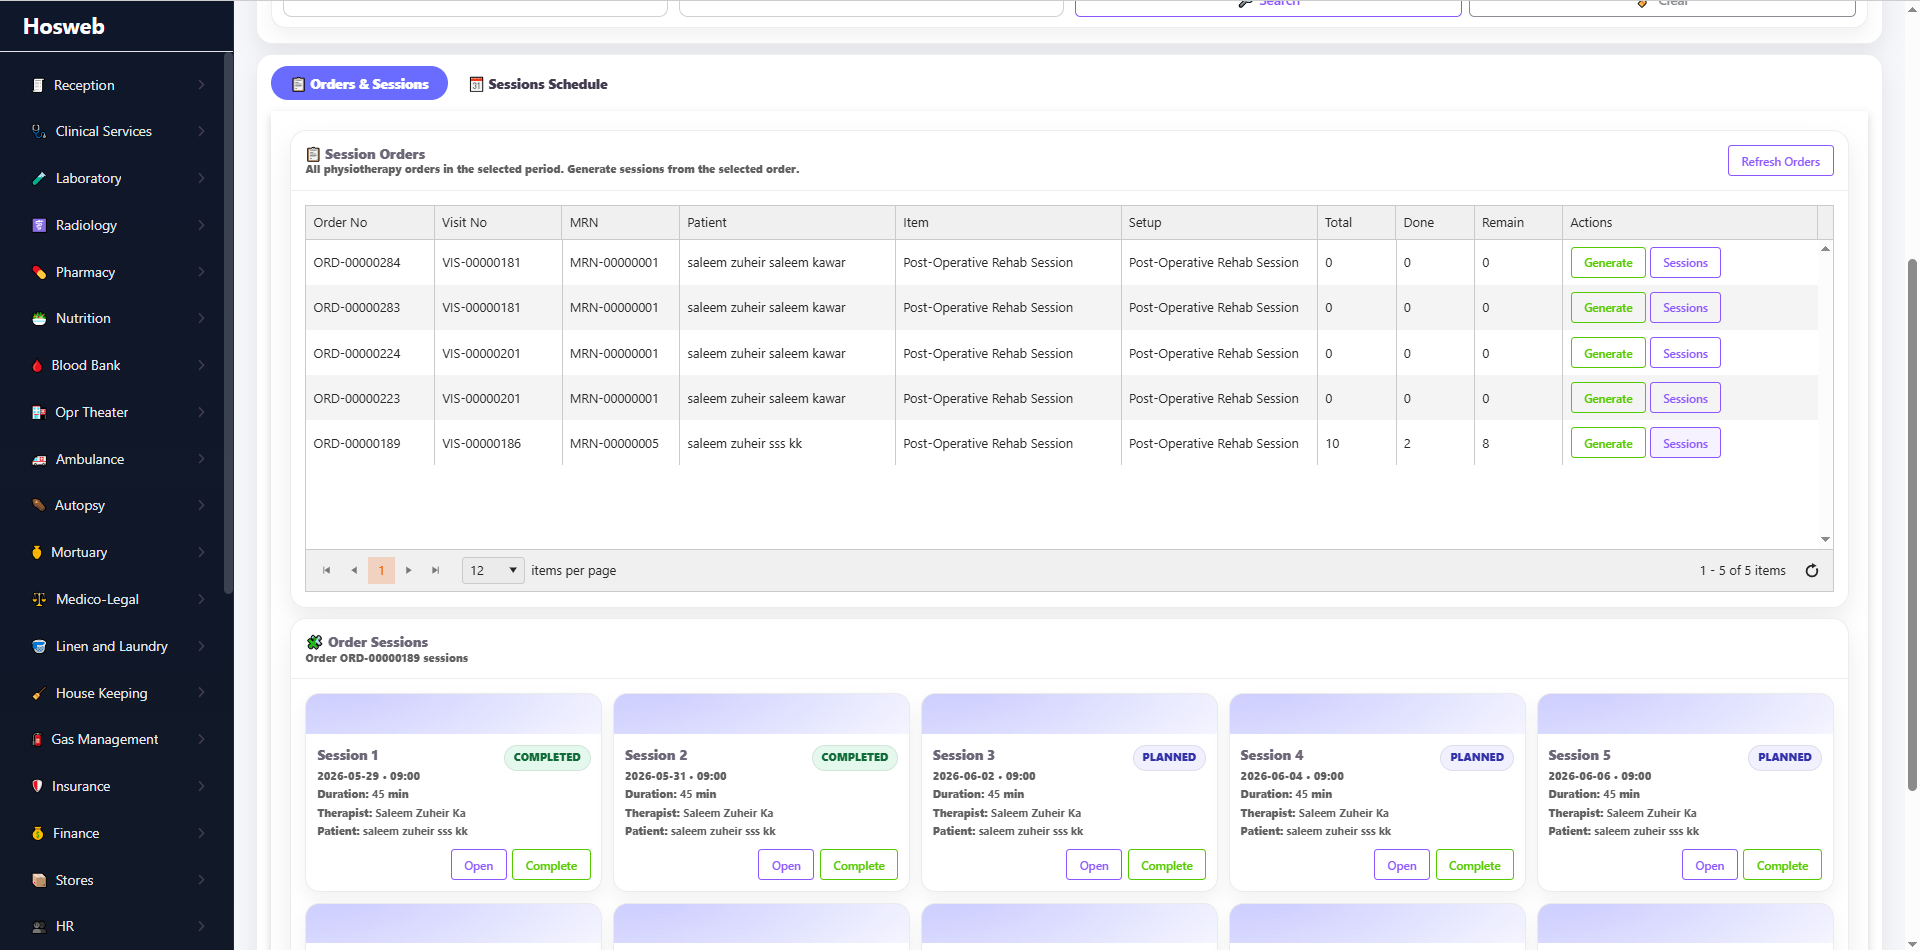Click the Blood Bank drop icon
Screen dimensions: 1920x950
[x=37, y=365]
